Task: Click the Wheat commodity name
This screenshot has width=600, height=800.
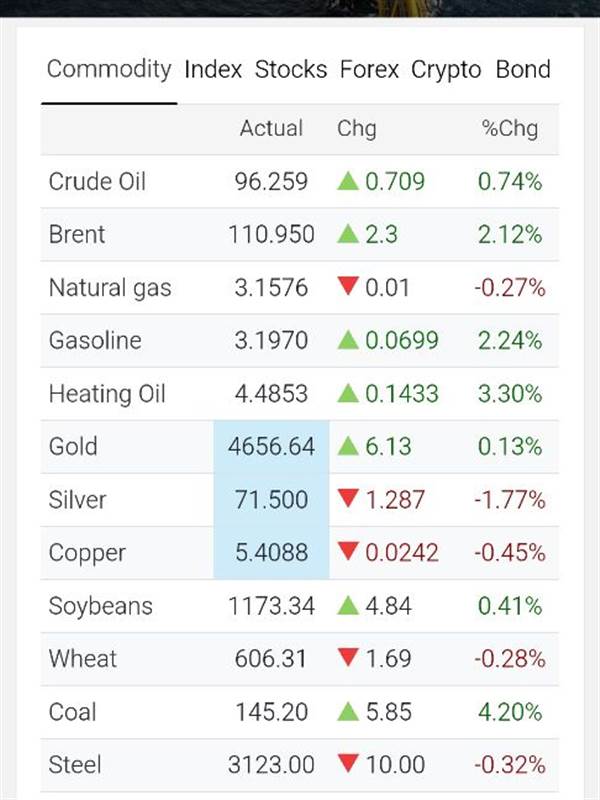Action: point(83,659)
